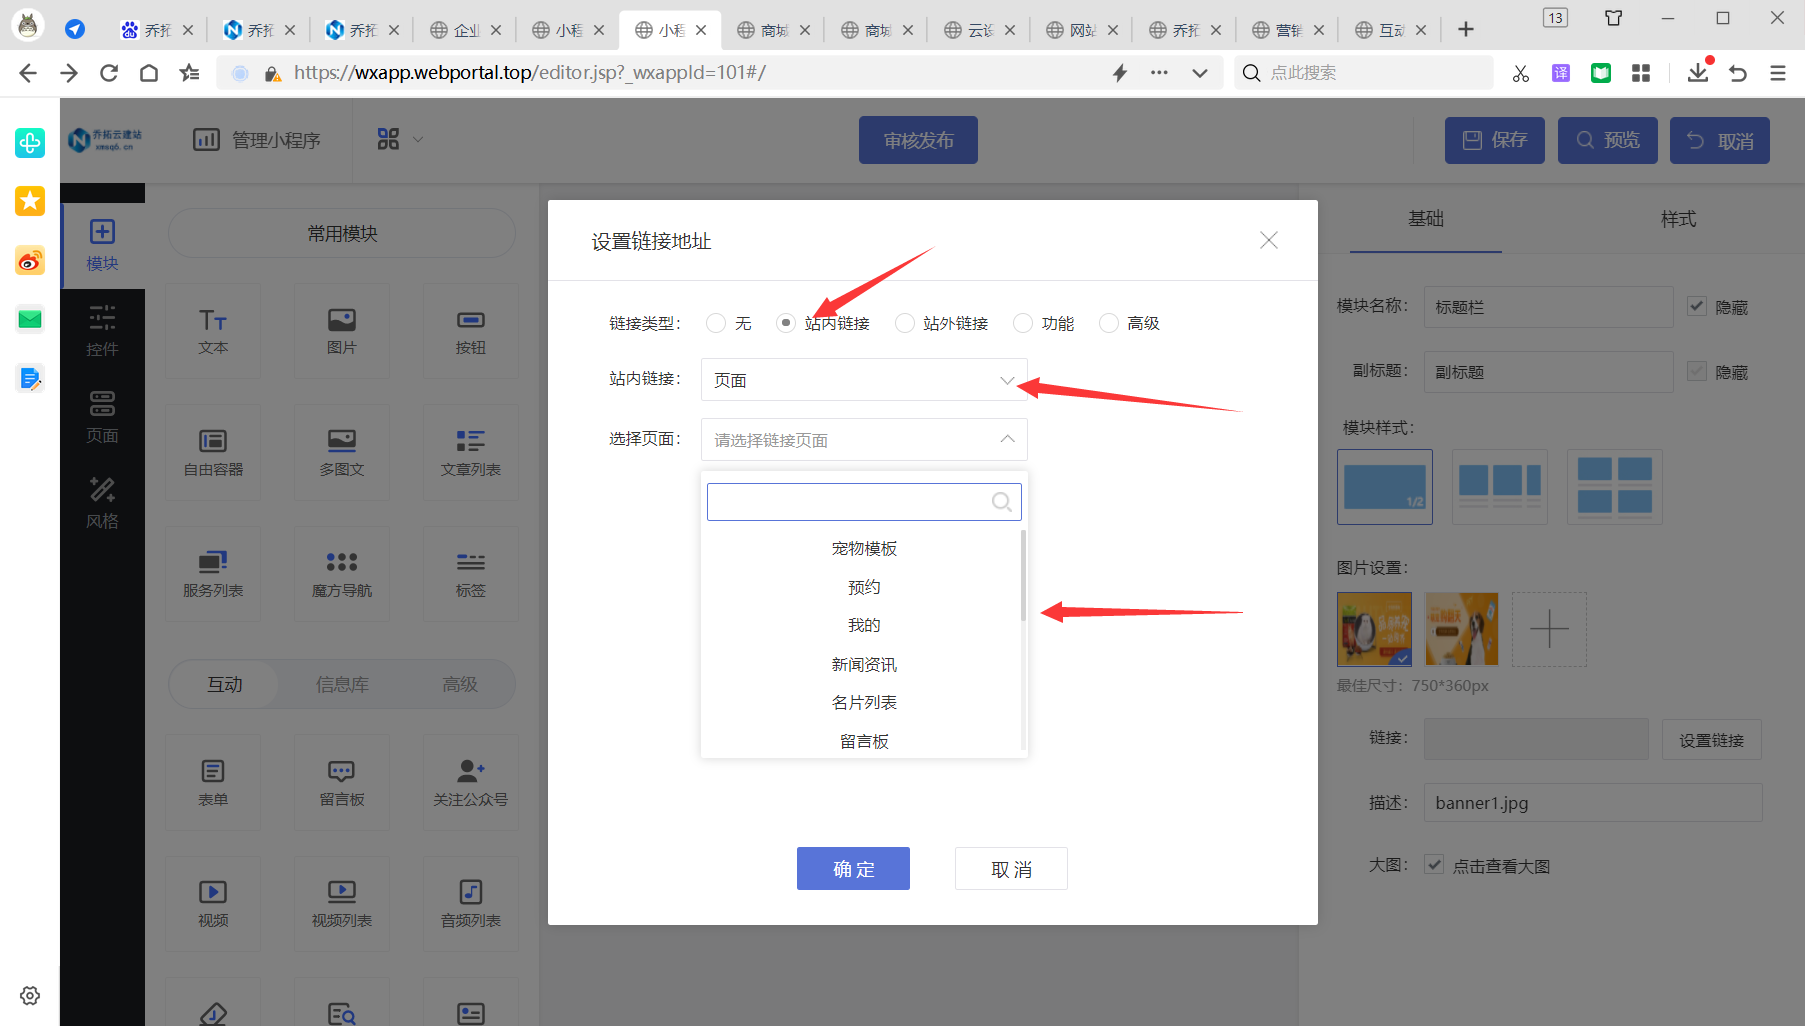The width and height of the screenshot is (1805, 1026).
Task: Open the 页面 sidebar panel
Action: tap(102, 417)
